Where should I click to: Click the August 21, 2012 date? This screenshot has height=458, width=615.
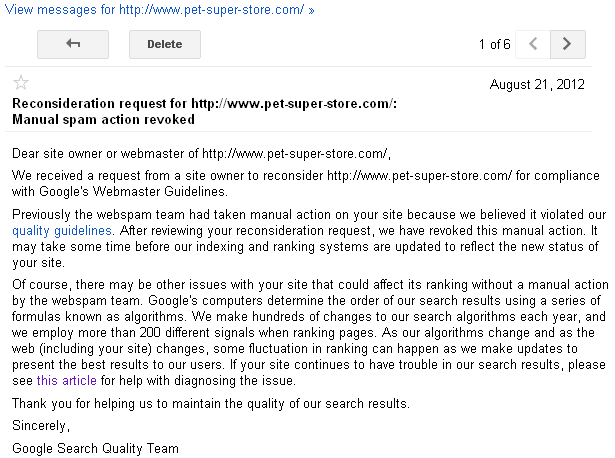pos(537,85)
